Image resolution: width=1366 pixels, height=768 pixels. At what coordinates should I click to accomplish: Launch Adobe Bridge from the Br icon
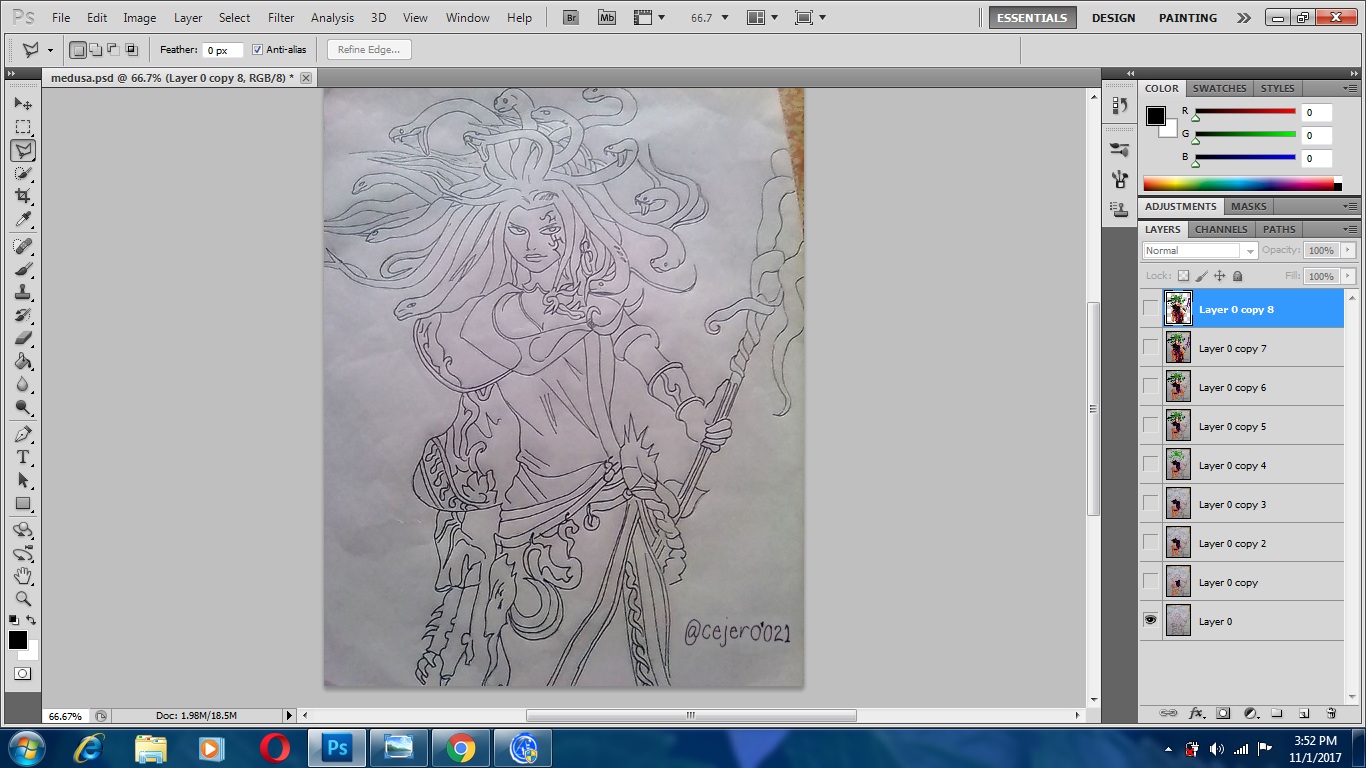[571, 17]
